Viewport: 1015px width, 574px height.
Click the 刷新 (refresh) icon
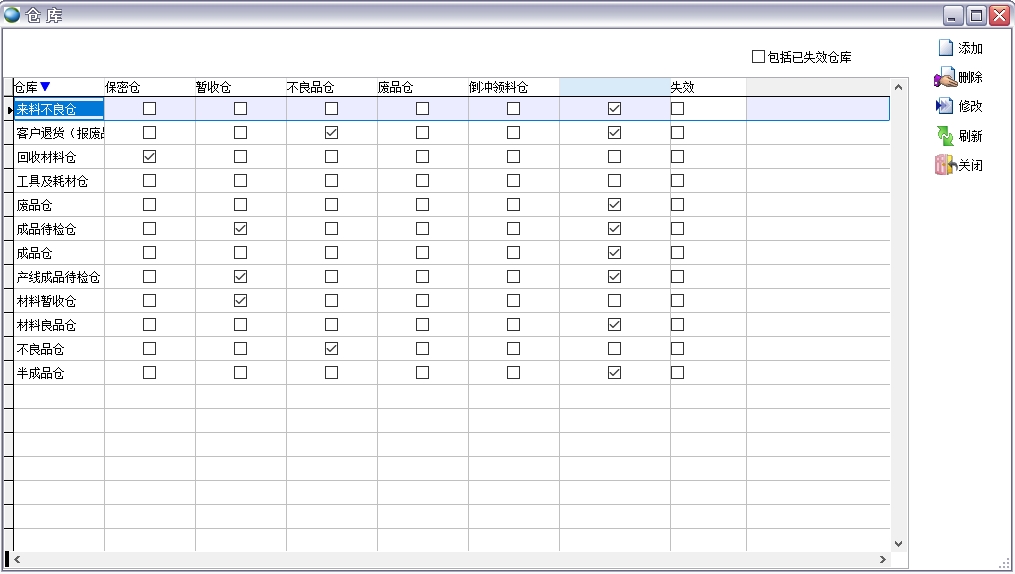click(945, 136)
